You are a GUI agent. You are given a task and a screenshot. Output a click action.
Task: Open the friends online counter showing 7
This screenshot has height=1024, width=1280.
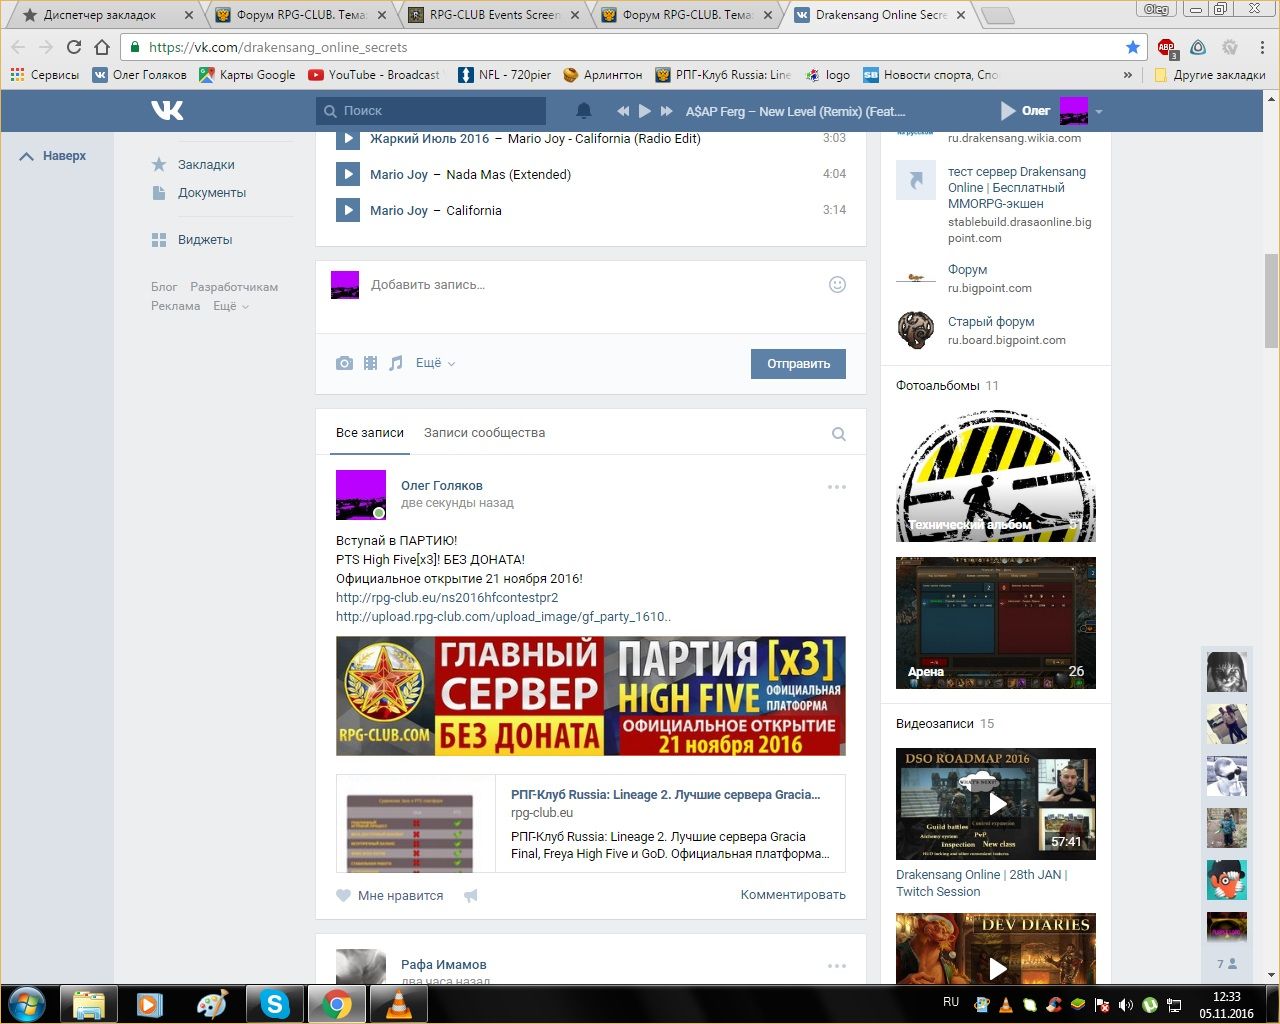1227,964
